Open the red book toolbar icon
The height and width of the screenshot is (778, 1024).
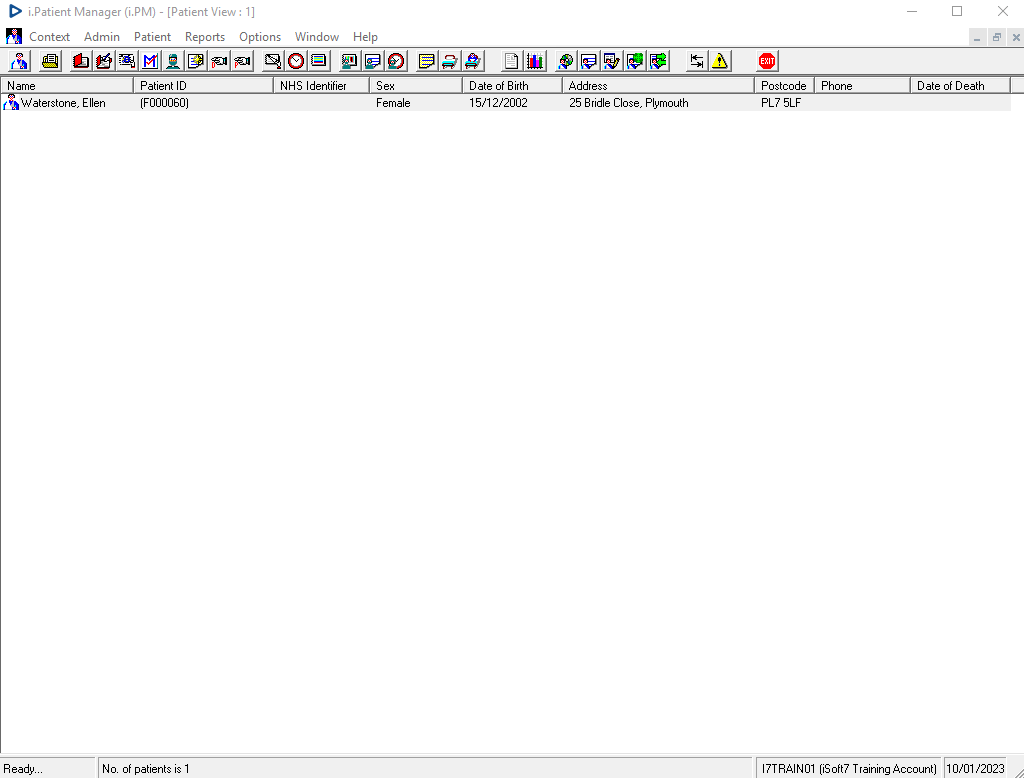(x=81, y=61)
